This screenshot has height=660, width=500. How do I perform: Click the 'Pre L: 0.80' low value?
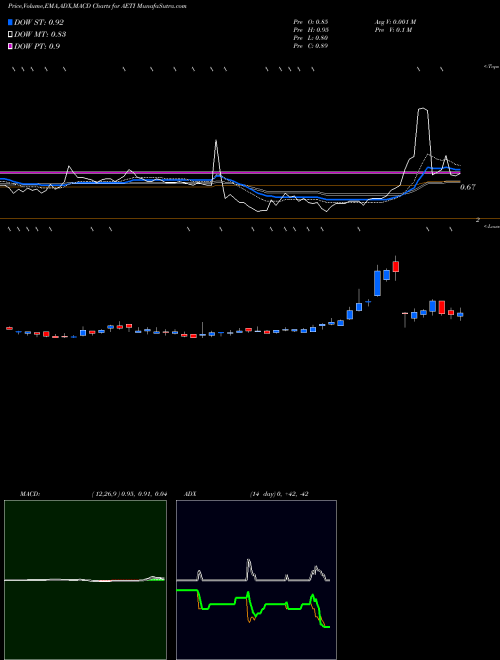[311, 38]
